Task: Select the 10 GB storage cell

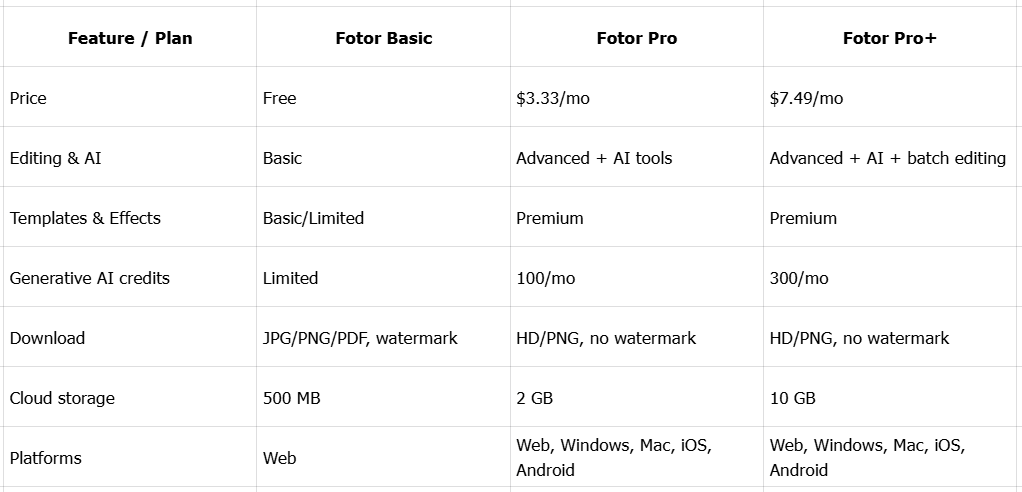Action: [792, 398]
